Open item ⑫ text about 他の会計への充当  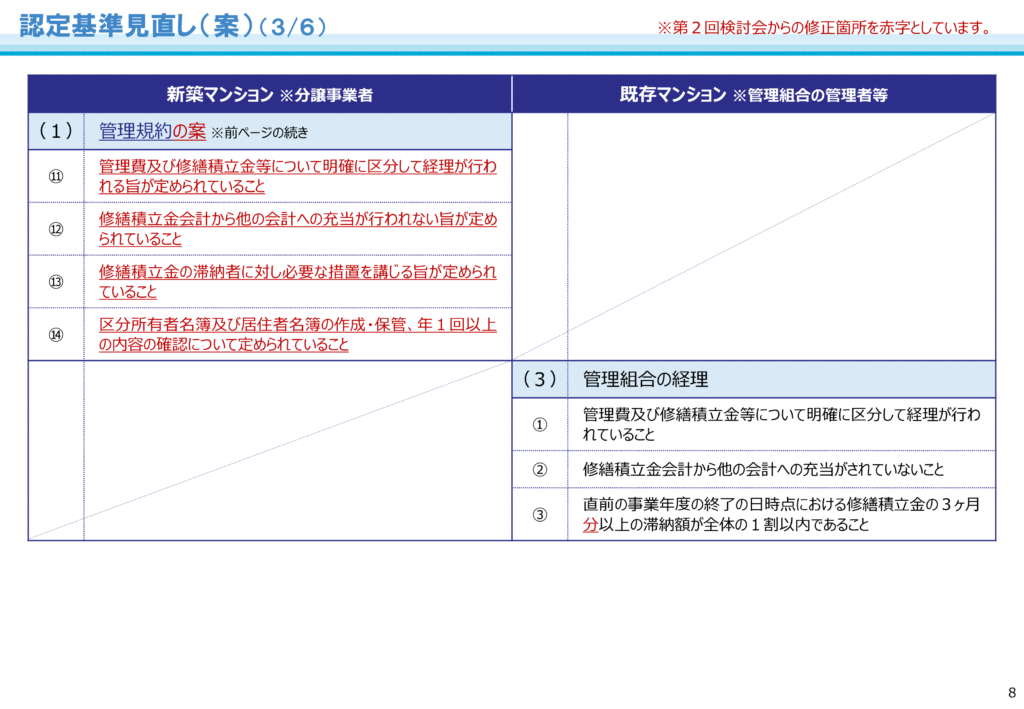pyautogui.click(x=297, y=229)
